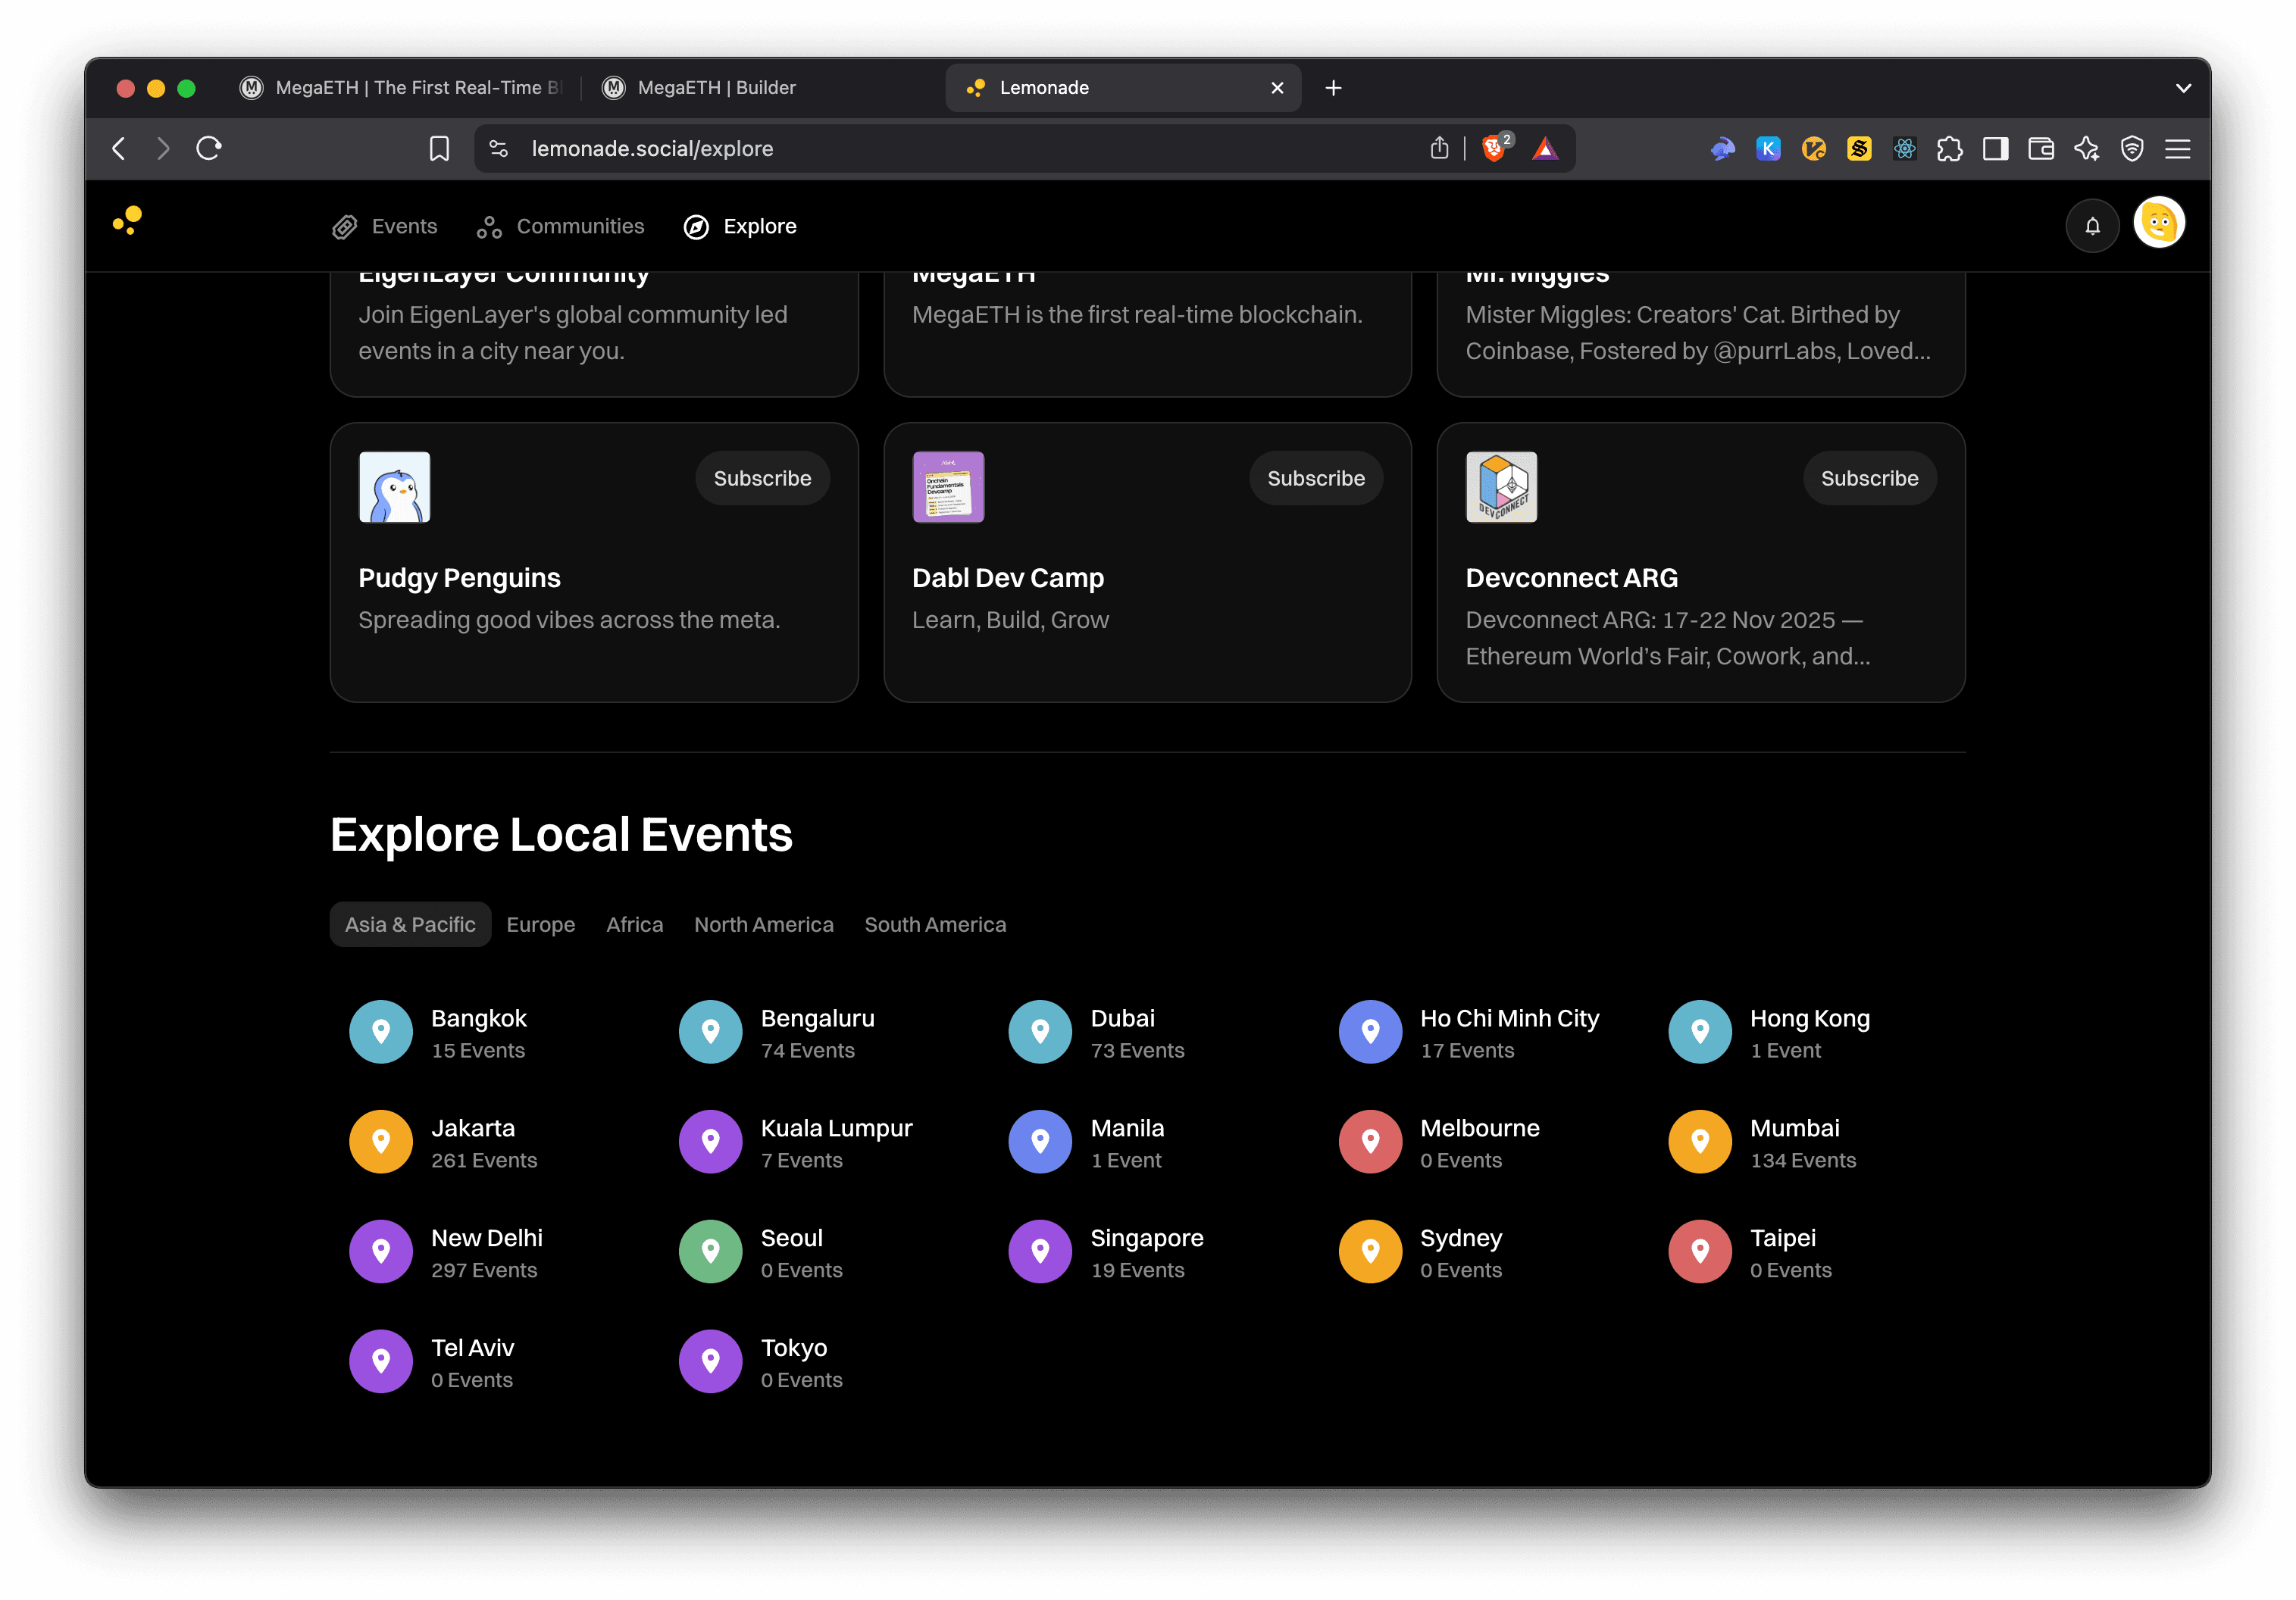The height and width of the screenshot is (1600, 2296).
Task: Click the Kuala Lumpur location pin
Action: click(x=711, y=1142)
